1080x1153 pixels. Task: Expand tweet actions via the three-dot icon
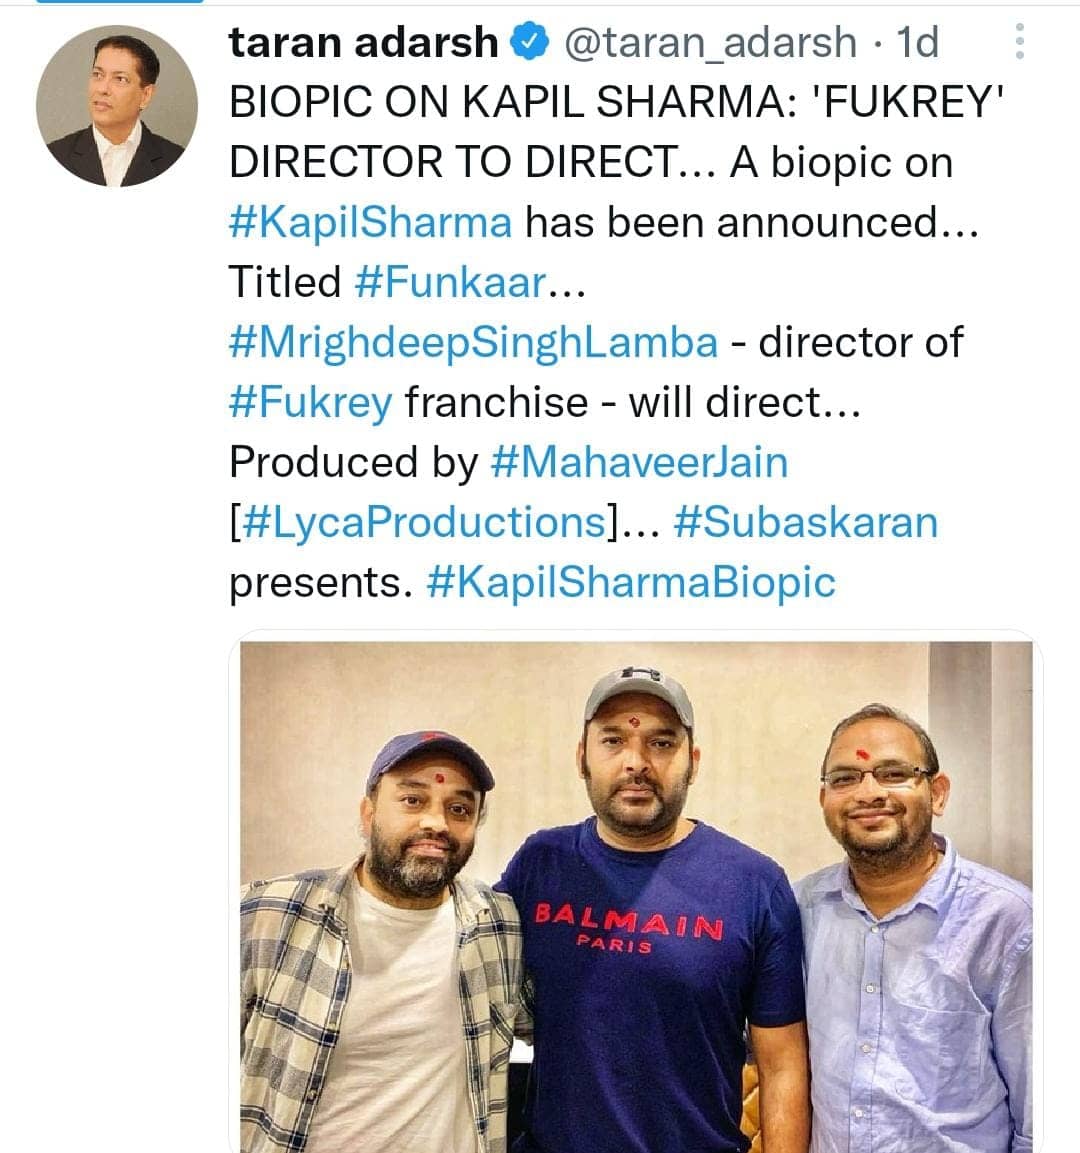(1020, 40)
